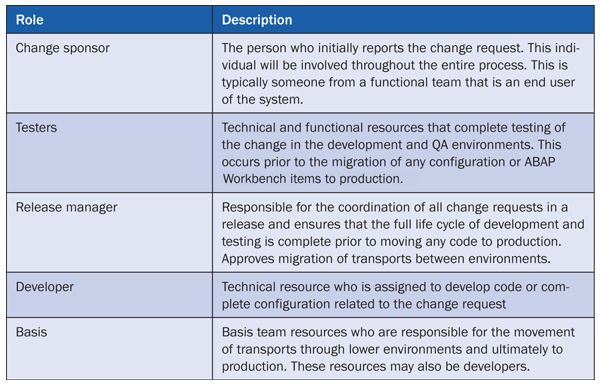Click the Testers description paragraph
Viewport: 600px width, 388px height.
tap(393, 153)
